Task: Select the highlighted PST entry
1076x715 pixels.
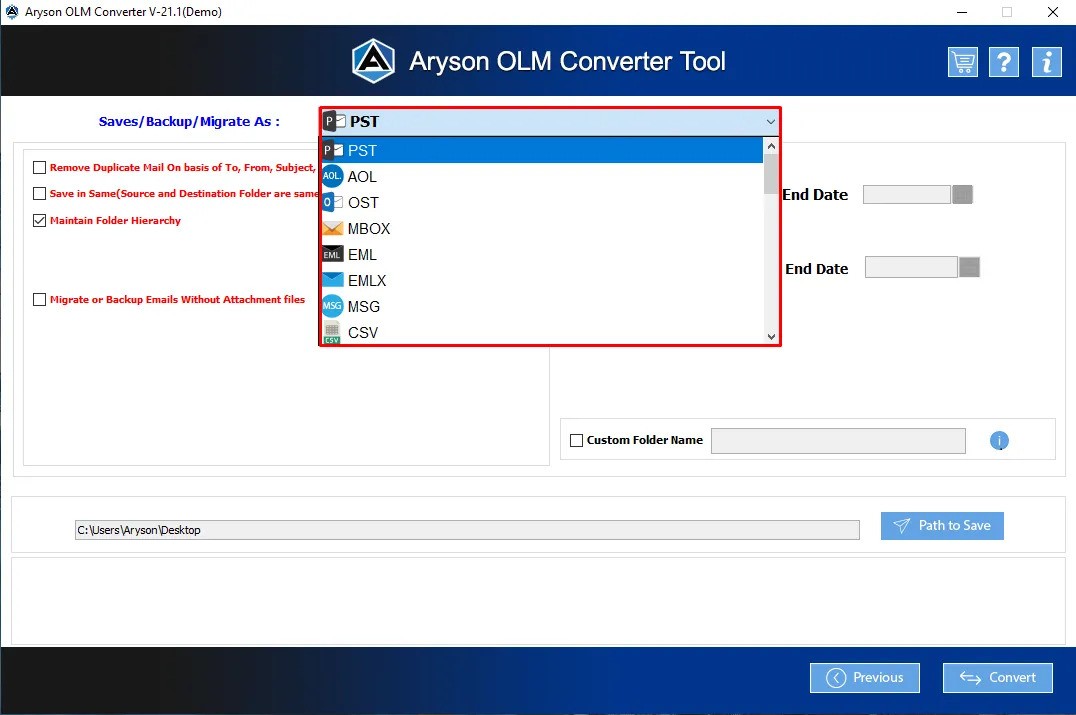Action: (x=363, y=150)
